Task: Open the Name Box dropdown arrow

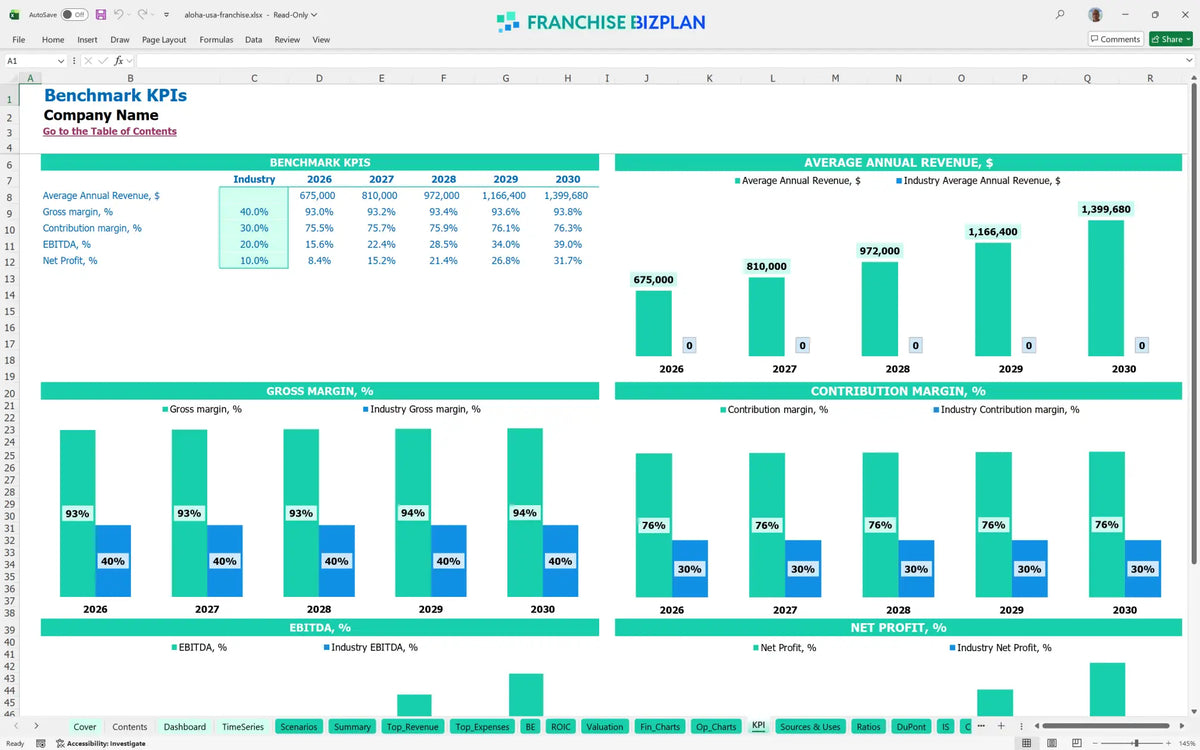Action: point(61,61)
